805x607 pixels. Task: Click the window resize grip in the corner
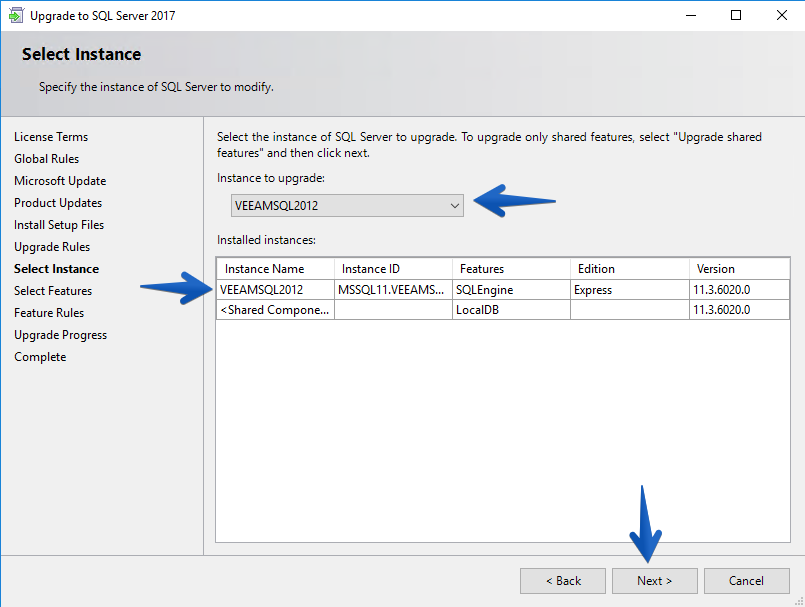[799, 601]
